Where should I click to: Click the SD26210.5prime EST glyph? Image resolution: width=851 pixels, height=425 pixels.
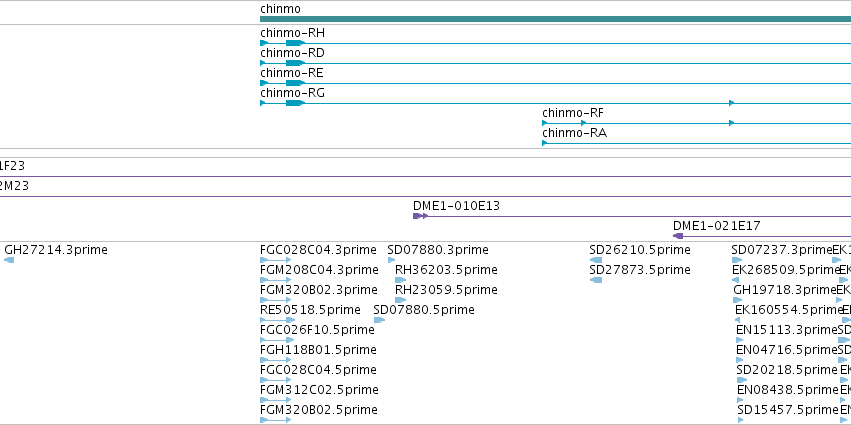click(x=595, y=260)
